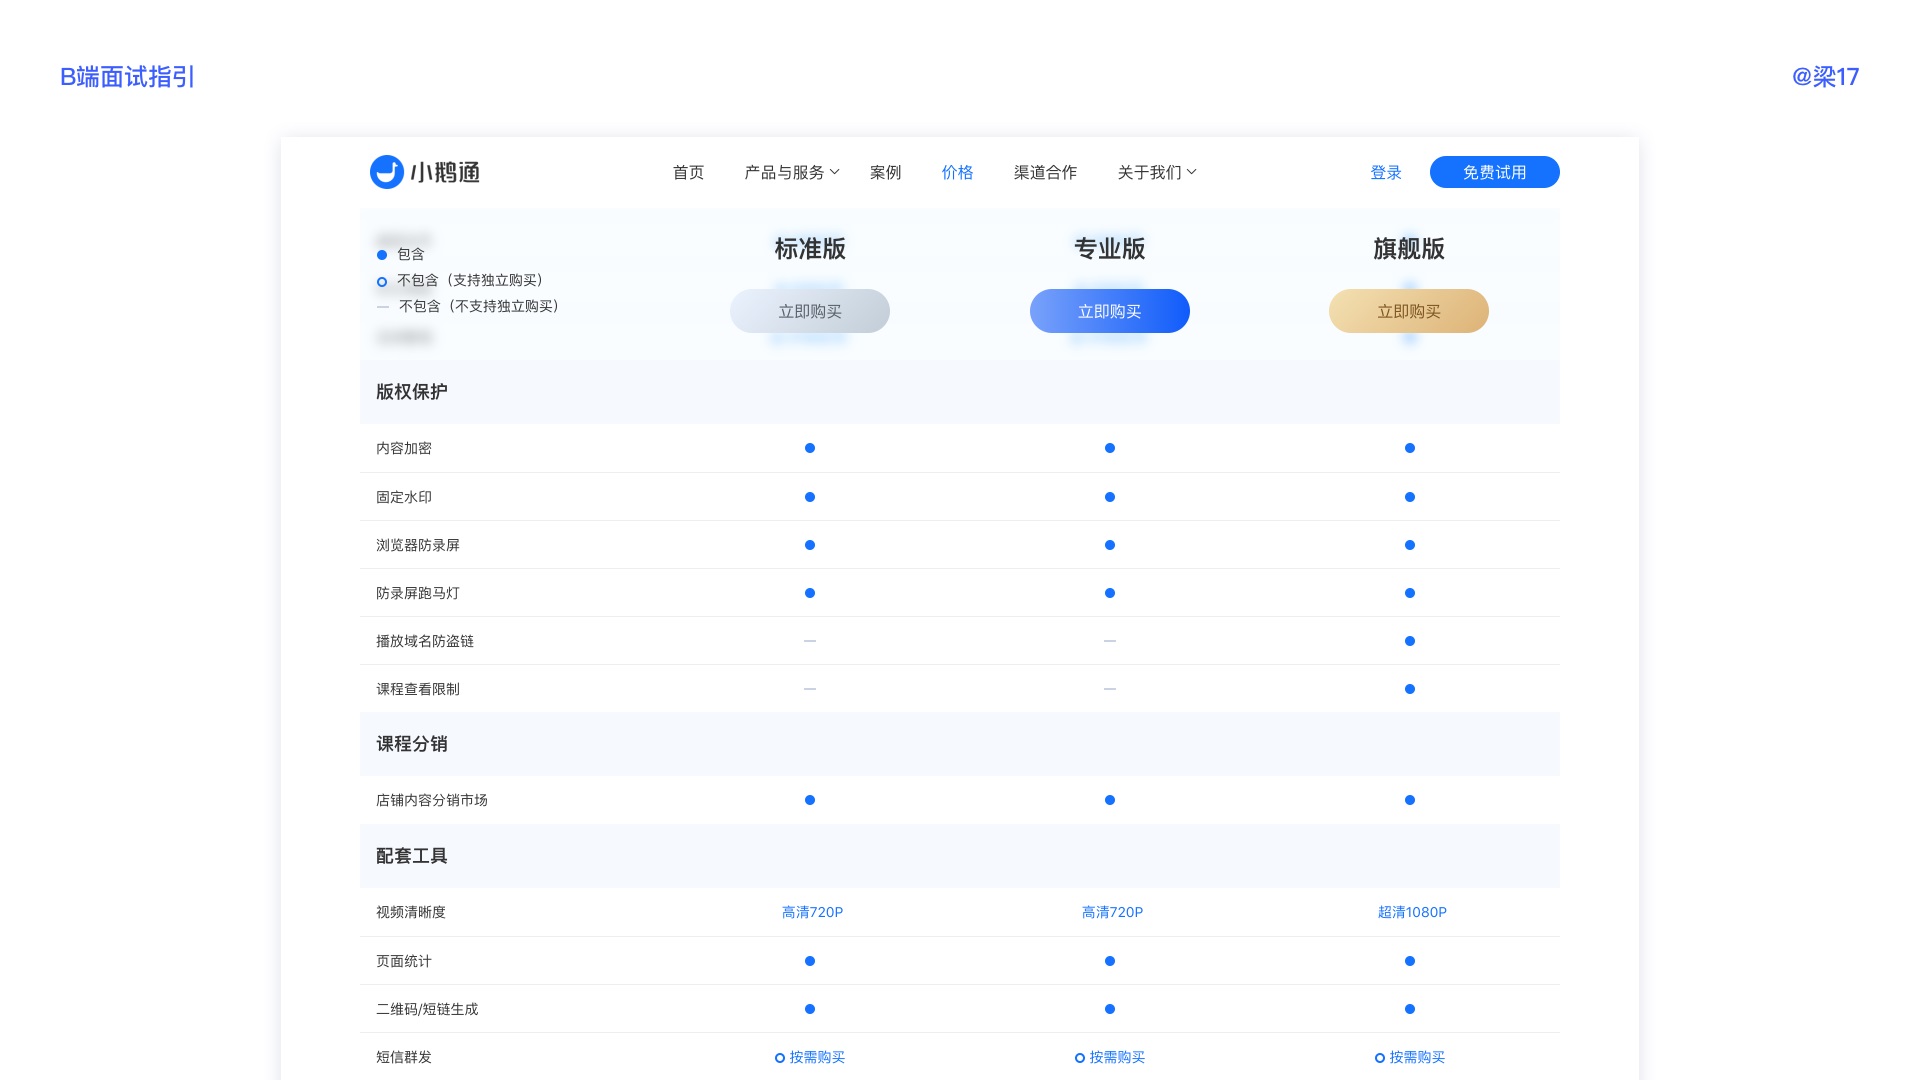The height and width of the screenshot is (1080, 1920).
Task: Click the dot for 店铺内容分销市场 under 标准版
Action: pyautogui.click(x=809, y=800)
